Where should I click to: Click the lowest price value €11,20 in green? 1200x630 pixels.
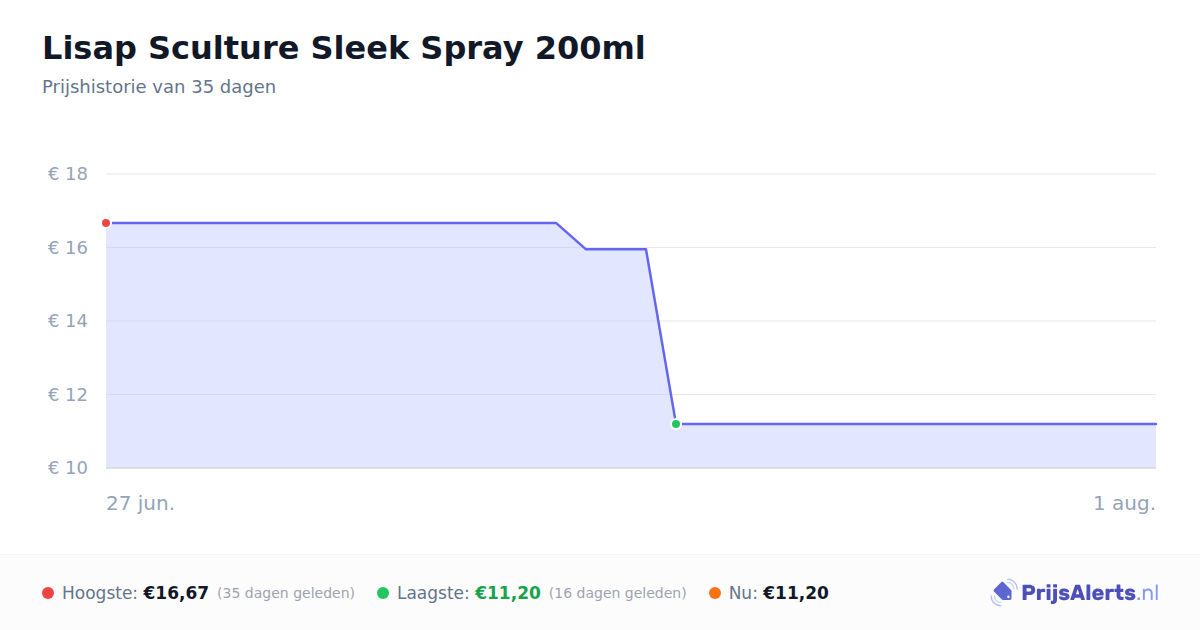point(507,593)
